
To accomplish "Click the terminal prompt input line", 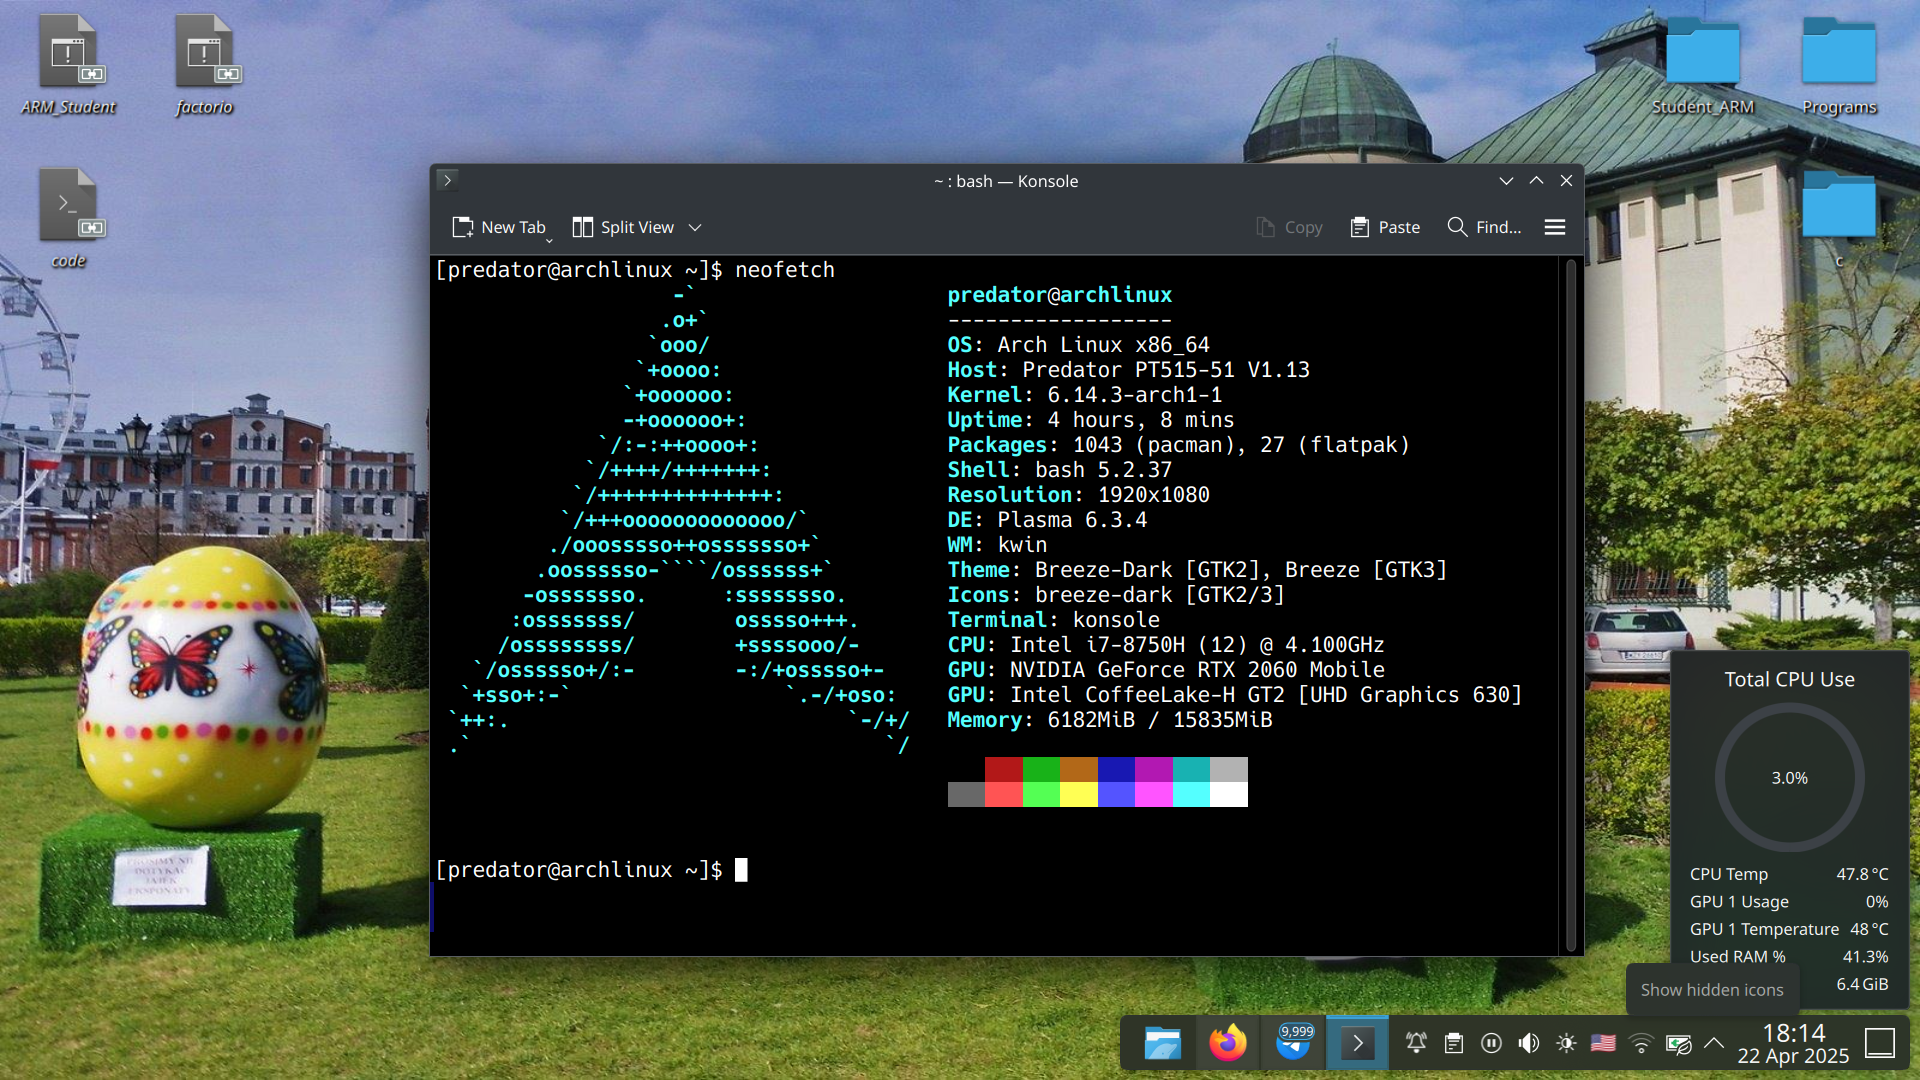I will pyautogui.click(x=590, y=870).
